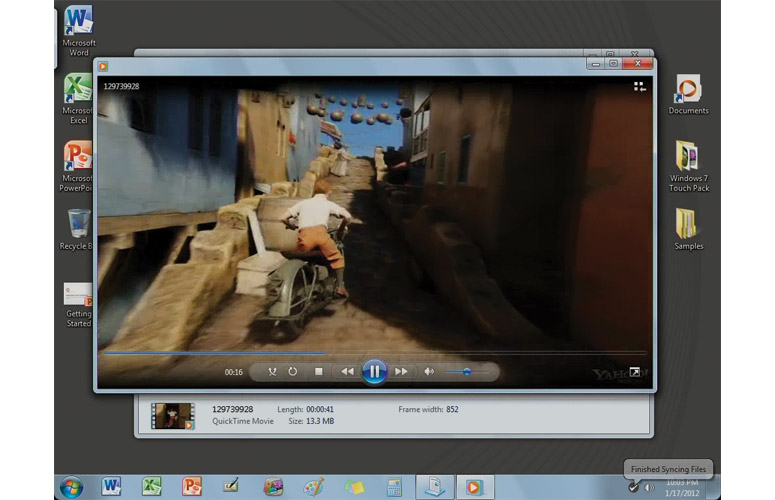The width and height of the screenshot is (775, 500).
Task: Click the 00:16 elapsed time display
Action: point(234,372)
